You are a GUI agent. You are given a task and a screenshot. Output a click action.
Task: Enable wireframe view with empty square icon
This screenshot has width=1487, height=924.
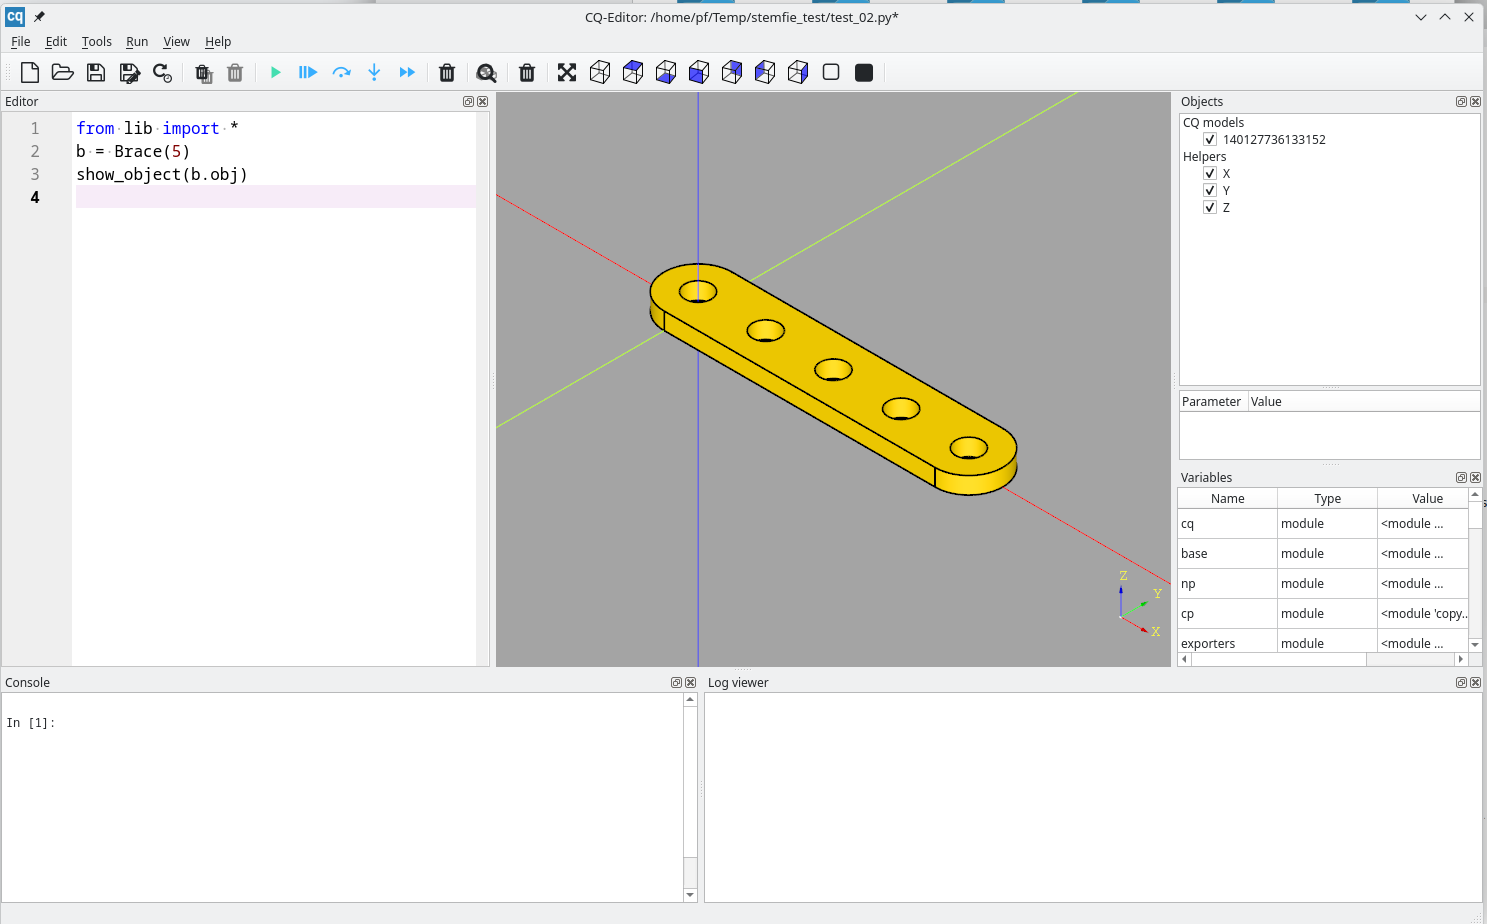coord(831,72)
